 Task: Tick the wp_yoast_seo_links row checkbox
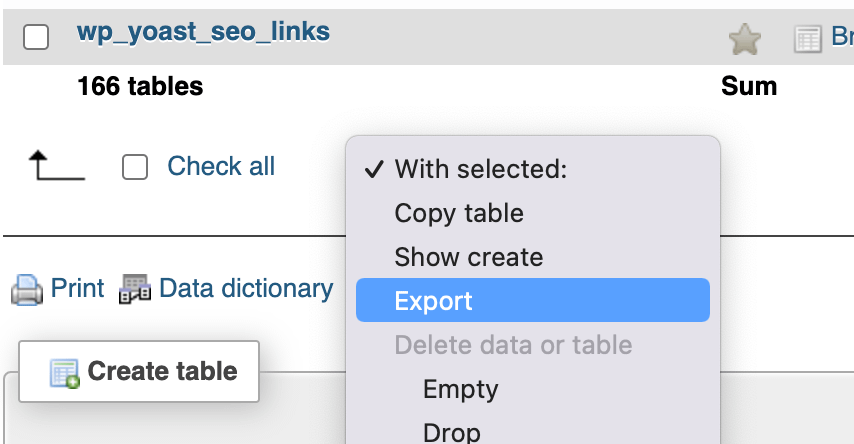pos(36,37)
